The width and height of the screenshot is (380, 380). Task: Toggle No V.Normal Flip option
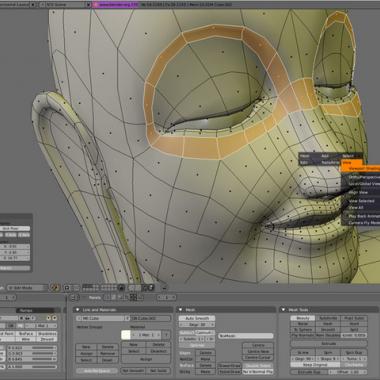click(258, 372)
